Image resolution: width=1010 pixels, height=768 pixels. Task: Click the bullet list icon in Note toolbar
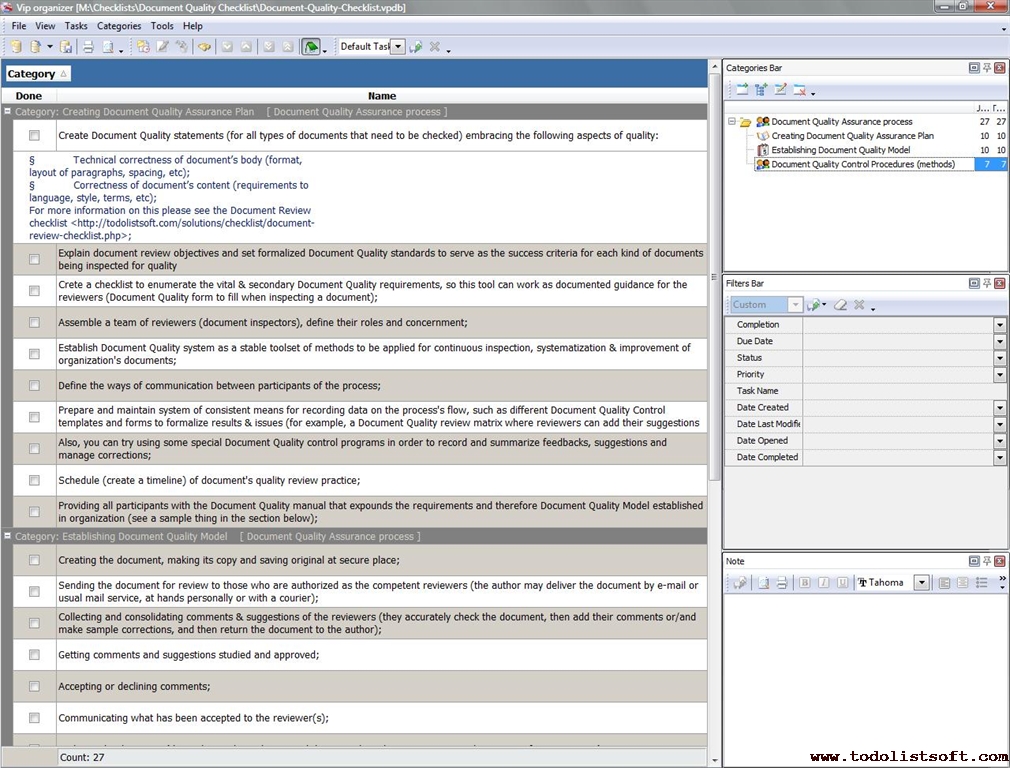(x=981, y=583)
